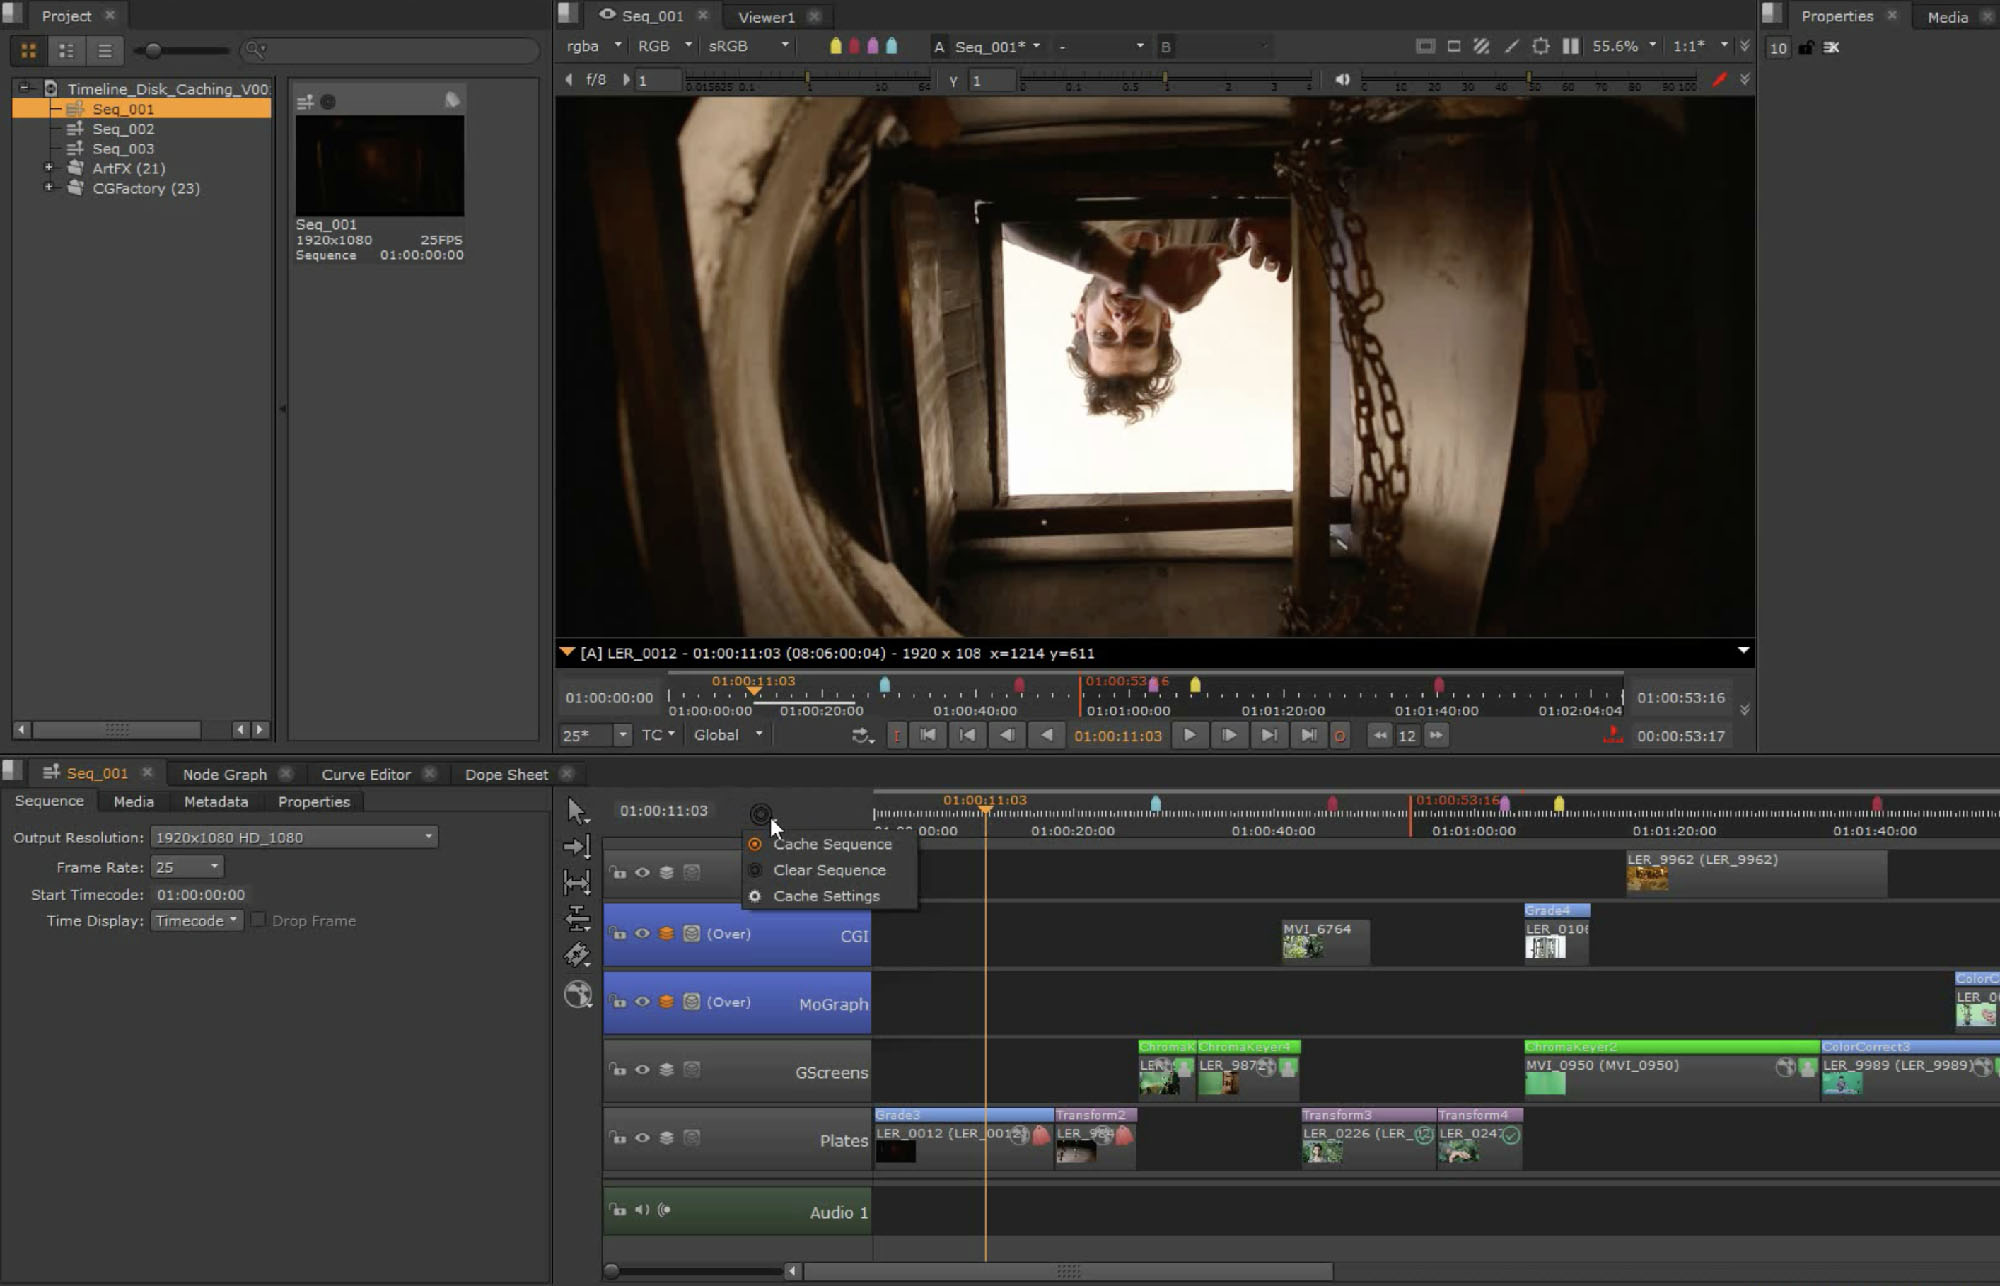Select the arrow multi-tool in timeline toolbar
The height and width of the screenshot is (1286, 2000).
pos(576,810)
